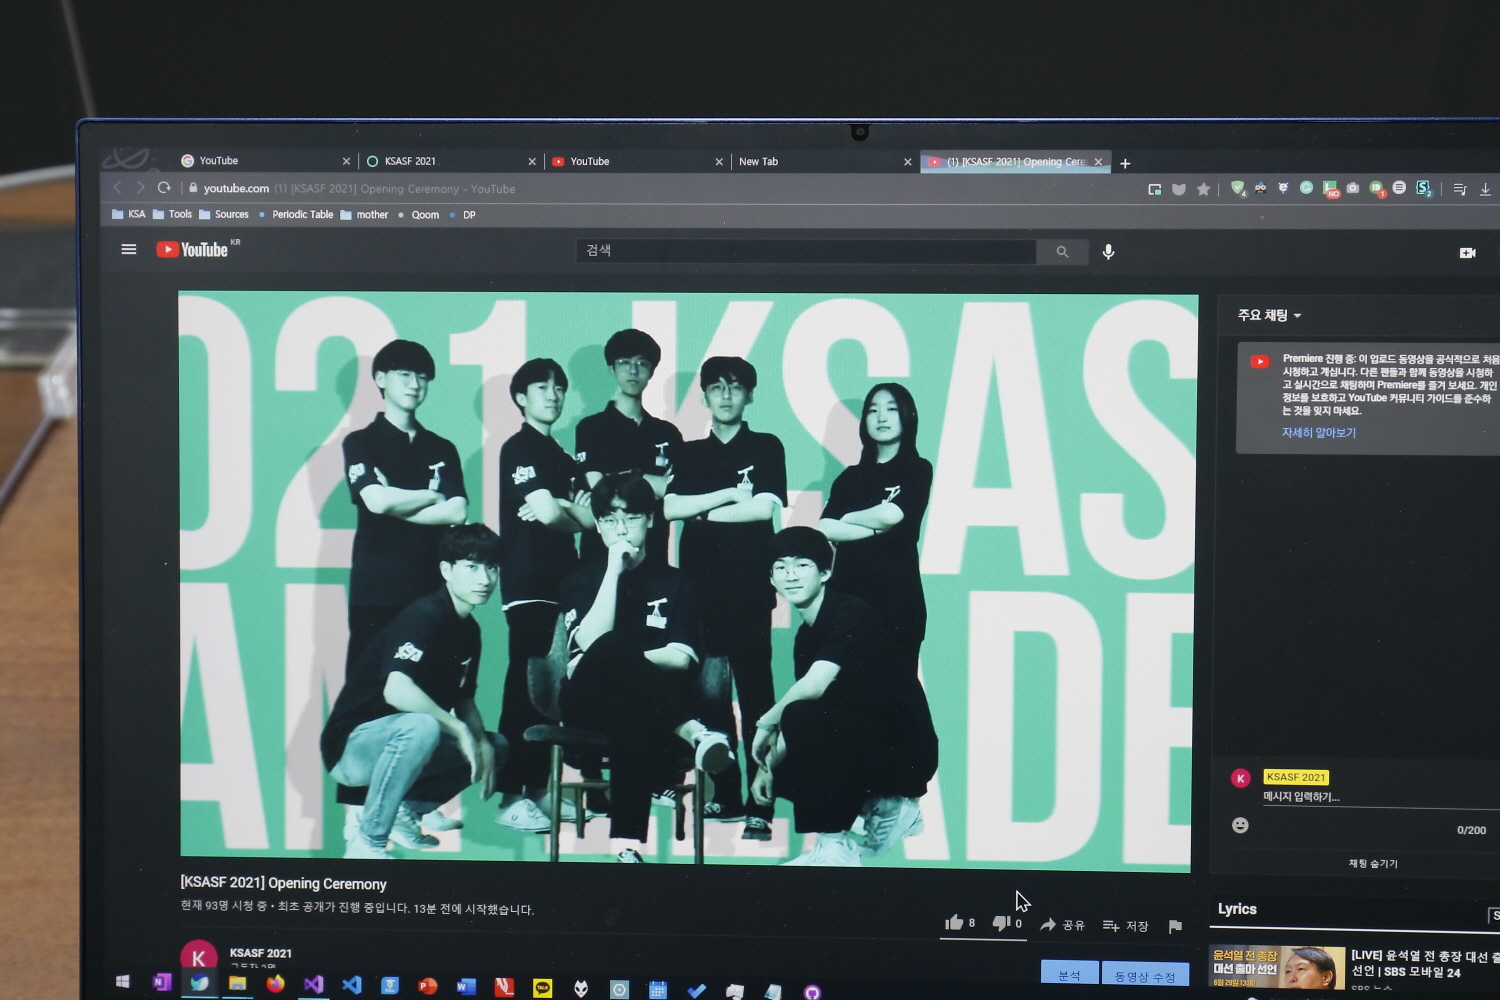Open the AdGuard green shield extension

click(x=1237, y=188)
